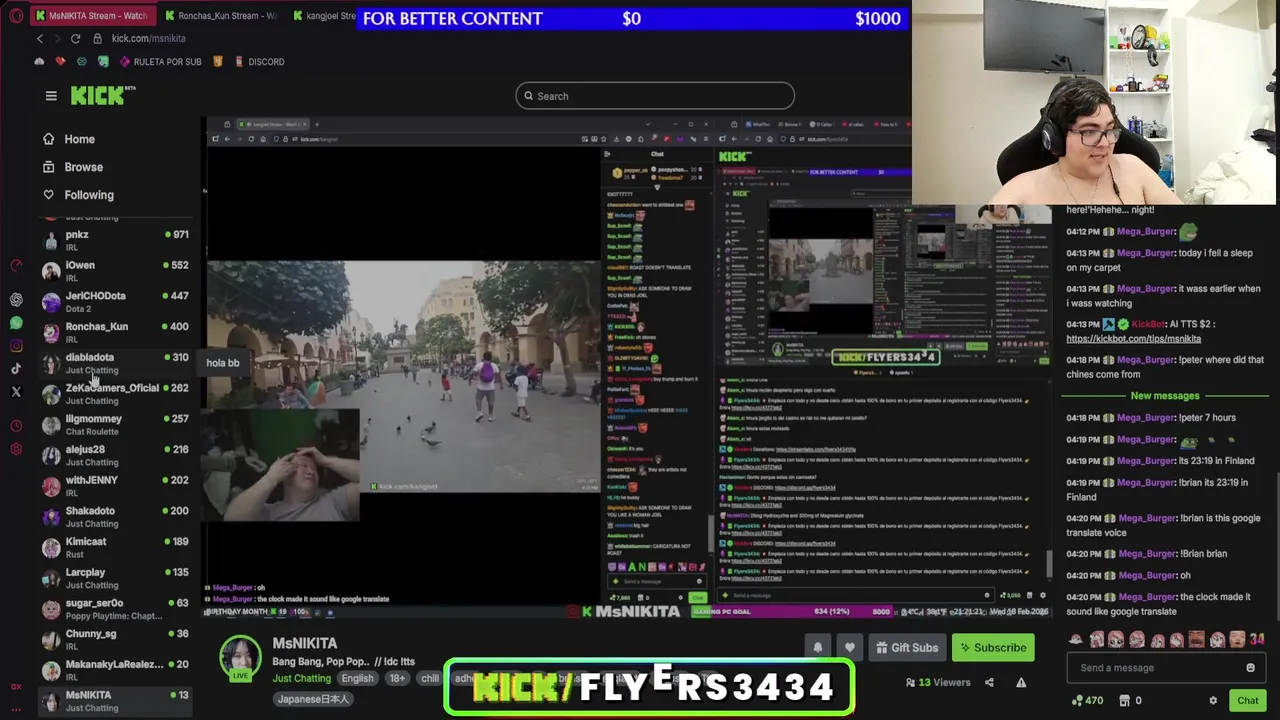Image resolution: width=1280 pixels, height=720 pixels.
Task: Switch to Ronchas_Kun Stream tab
Action: click(220, 15)
